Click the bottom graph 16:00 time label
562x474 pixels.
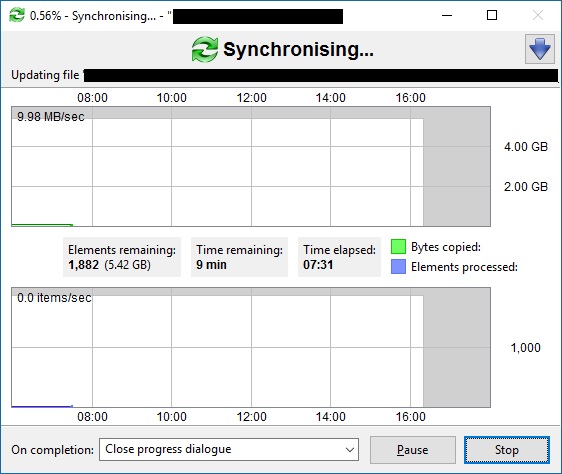(x=410, y=417)
